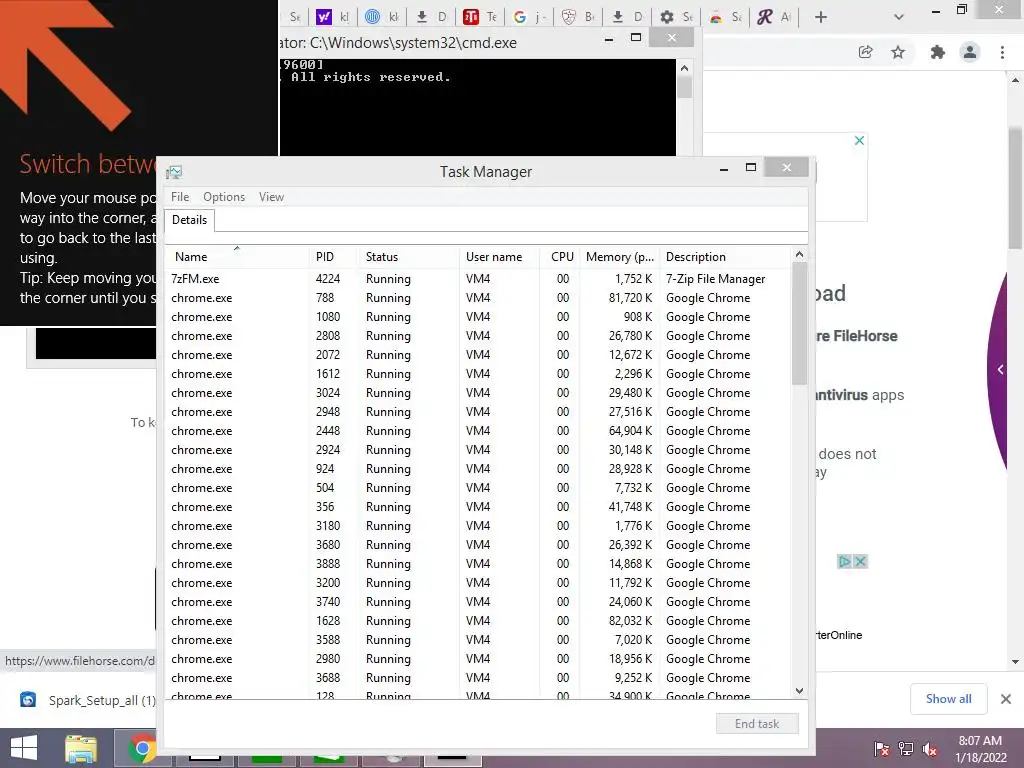The width and height of the screenshot is (1024, 768).
Task: Select chrome.exe with PID 1628
Action: click(x=478, y=621)
